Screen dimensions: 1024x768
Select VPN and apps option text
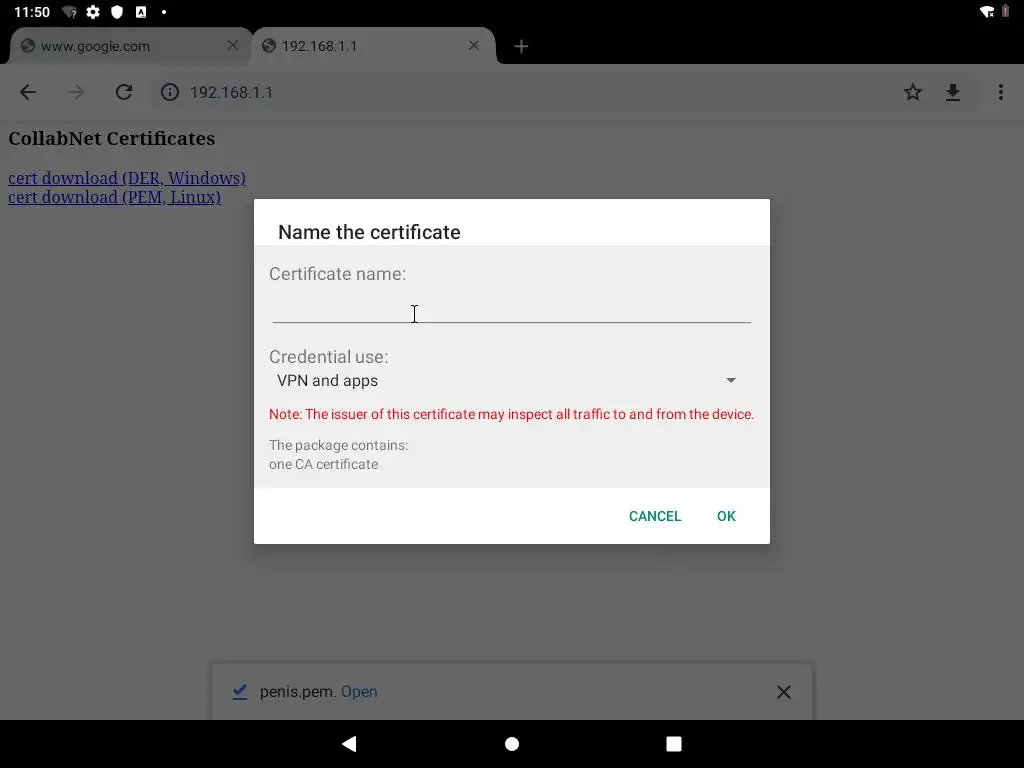[327, 380]
